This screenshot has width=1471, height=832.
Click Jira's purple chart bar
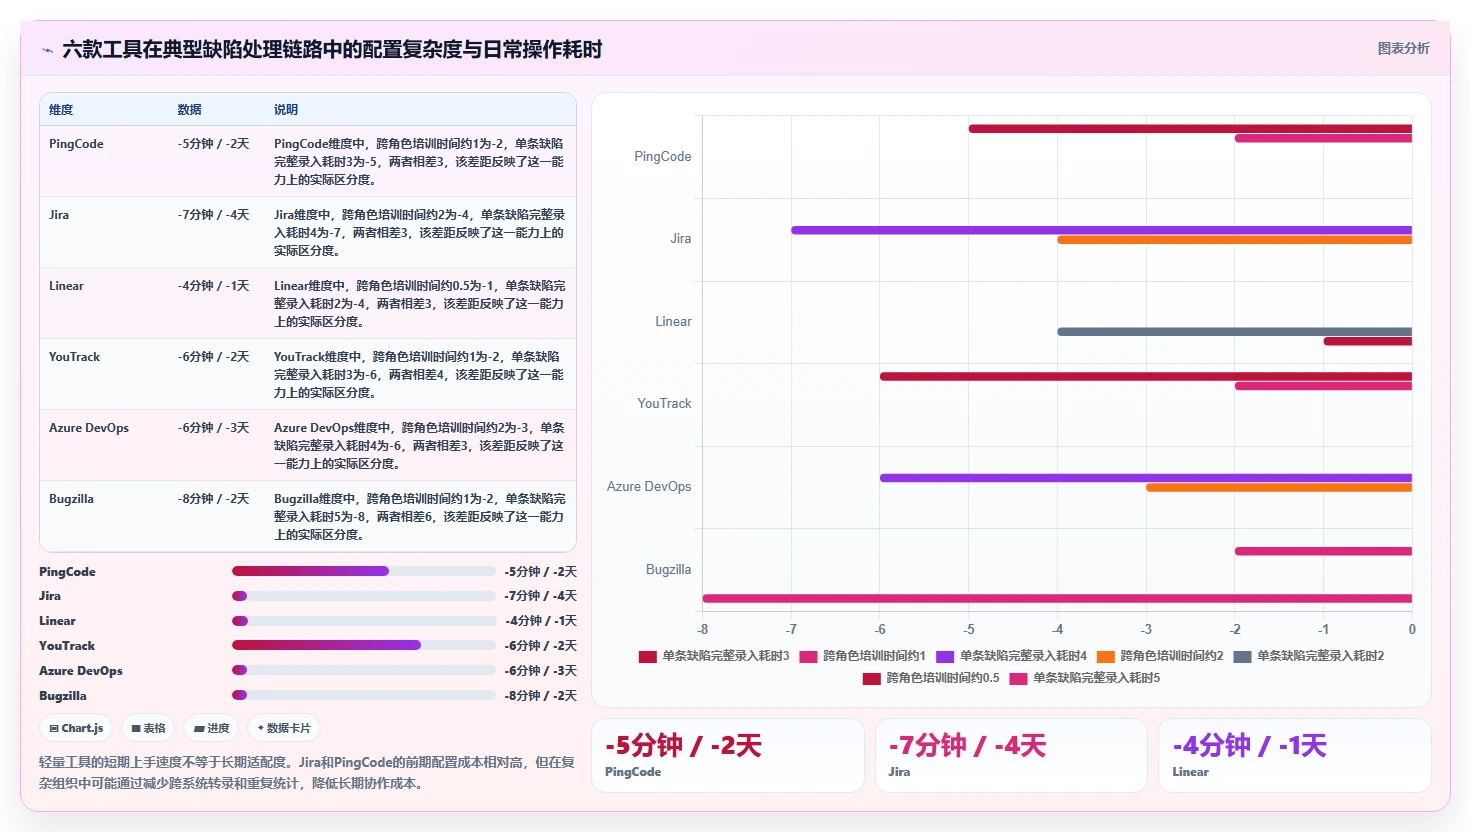1101,230
